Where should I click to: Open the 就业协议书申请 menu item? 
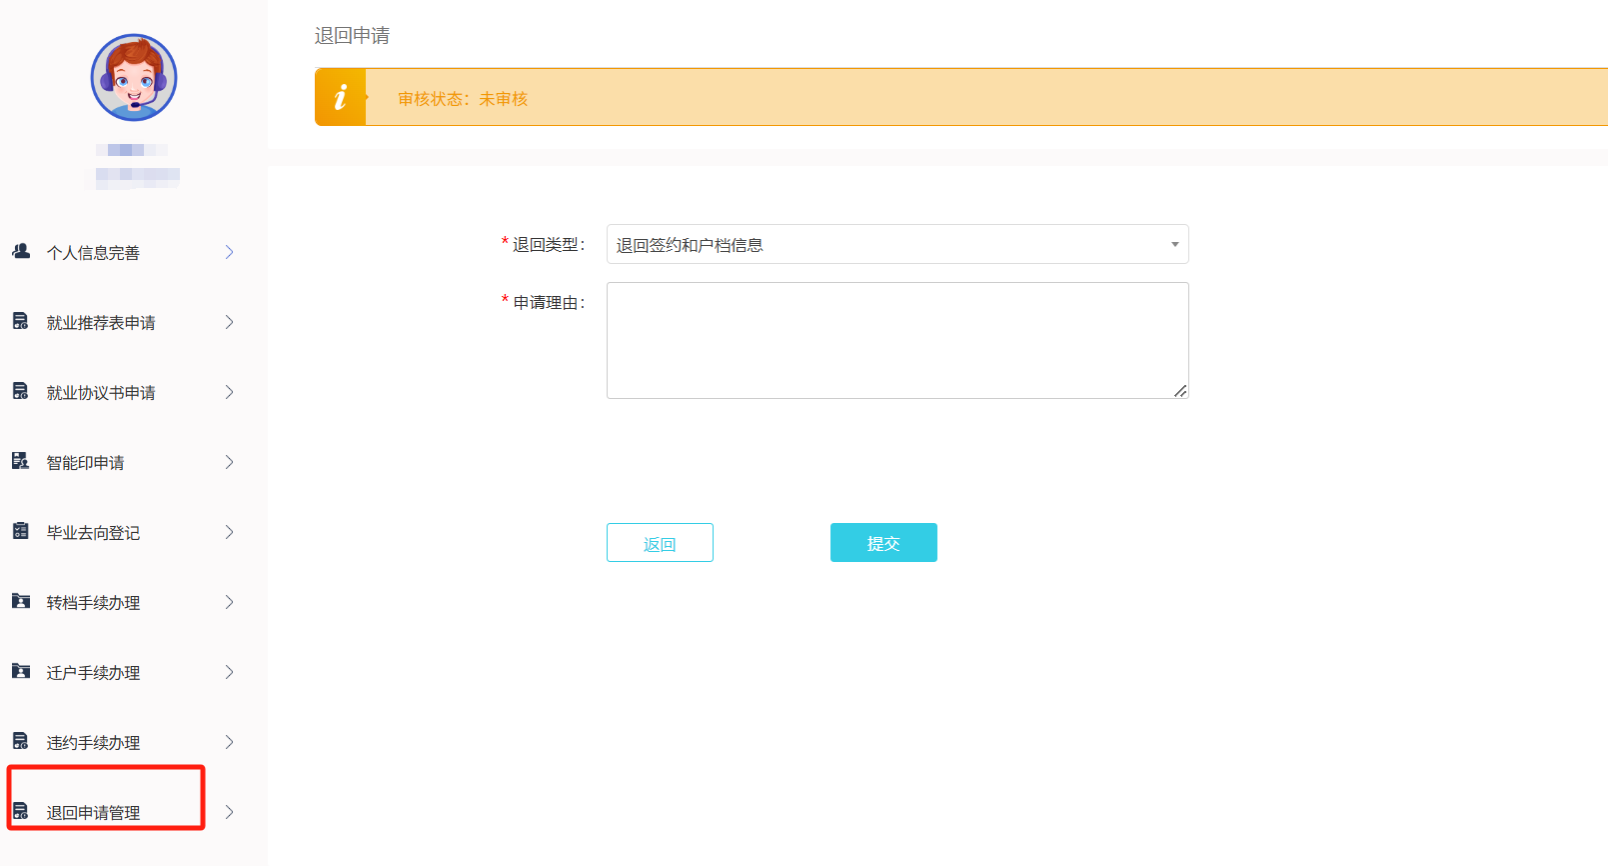click(x=101, y=393)
